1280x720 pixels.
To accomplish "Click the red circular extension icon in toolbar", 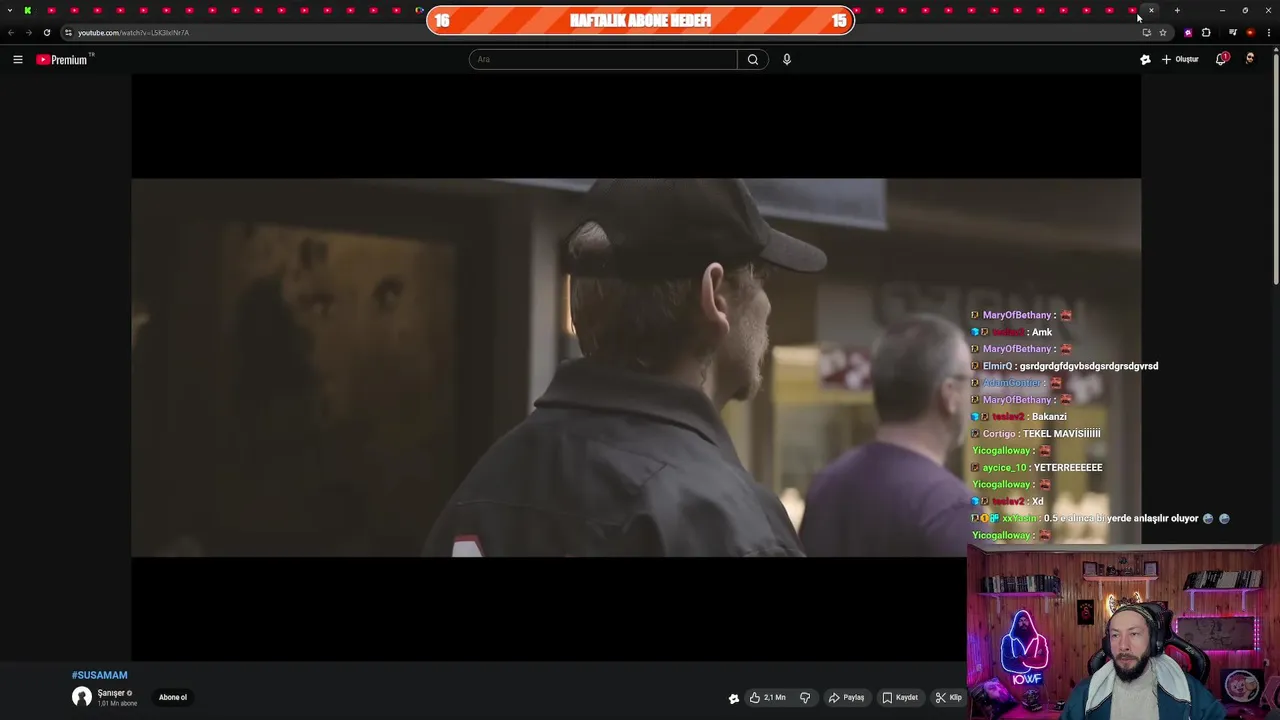I will (x=1250, y=32).
